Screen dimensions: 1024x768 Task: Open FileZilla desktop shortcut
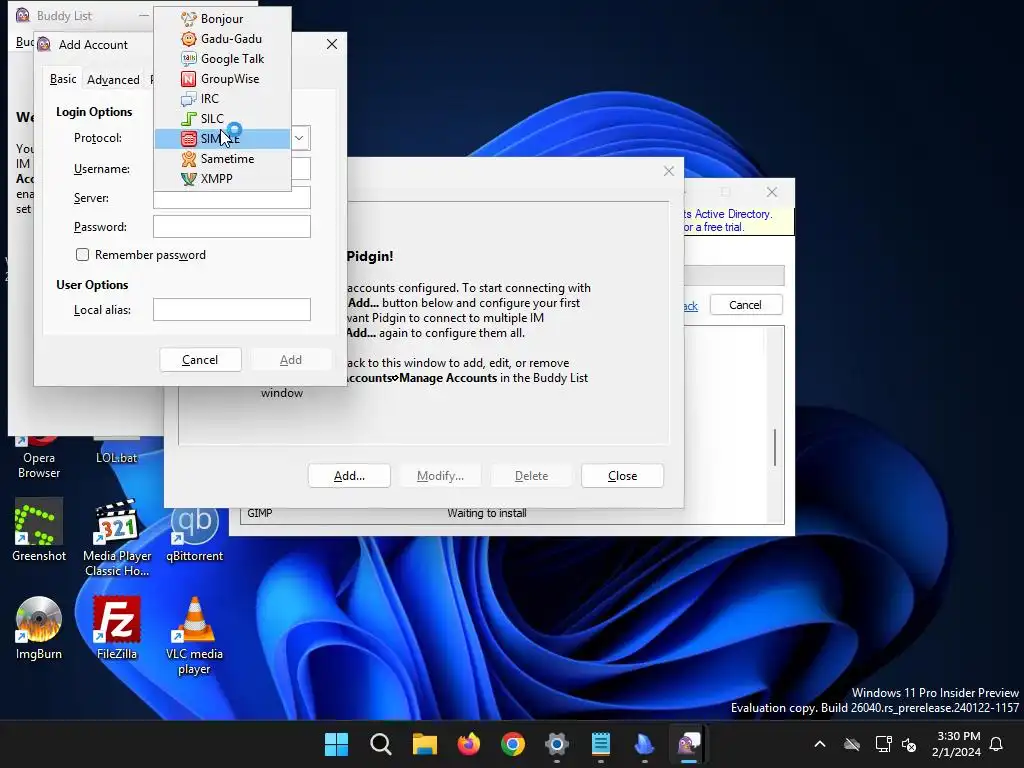(x=117, y=628)
